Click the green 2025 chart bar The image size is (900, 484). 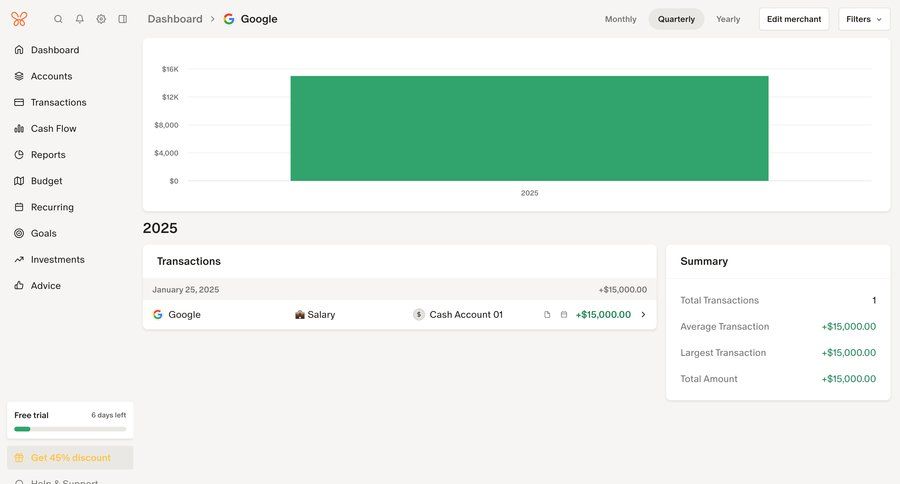click(529, 128)
